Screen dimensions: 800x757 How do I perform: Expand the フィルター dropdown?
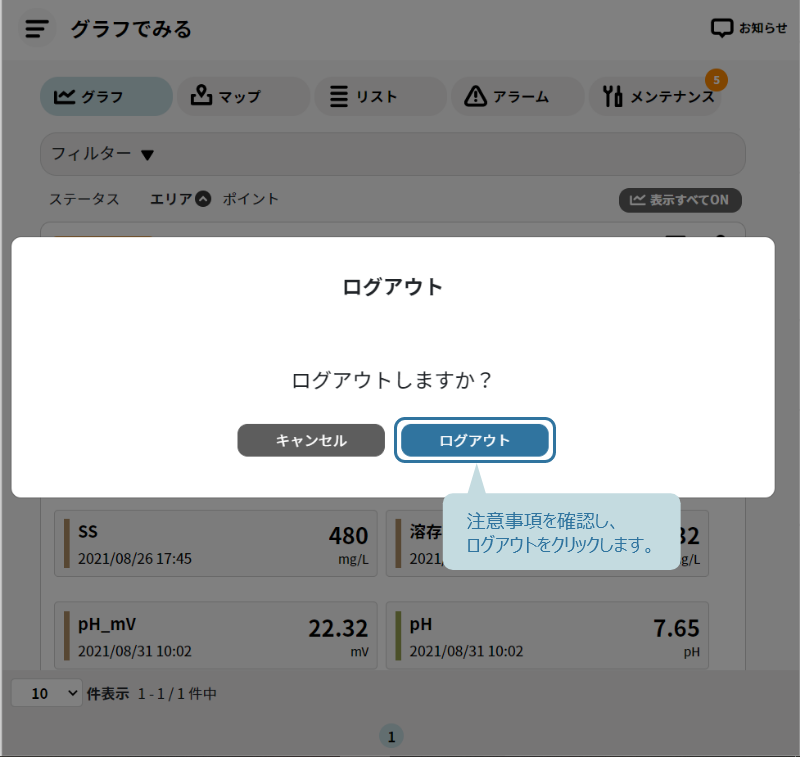[x=392, y=154]
